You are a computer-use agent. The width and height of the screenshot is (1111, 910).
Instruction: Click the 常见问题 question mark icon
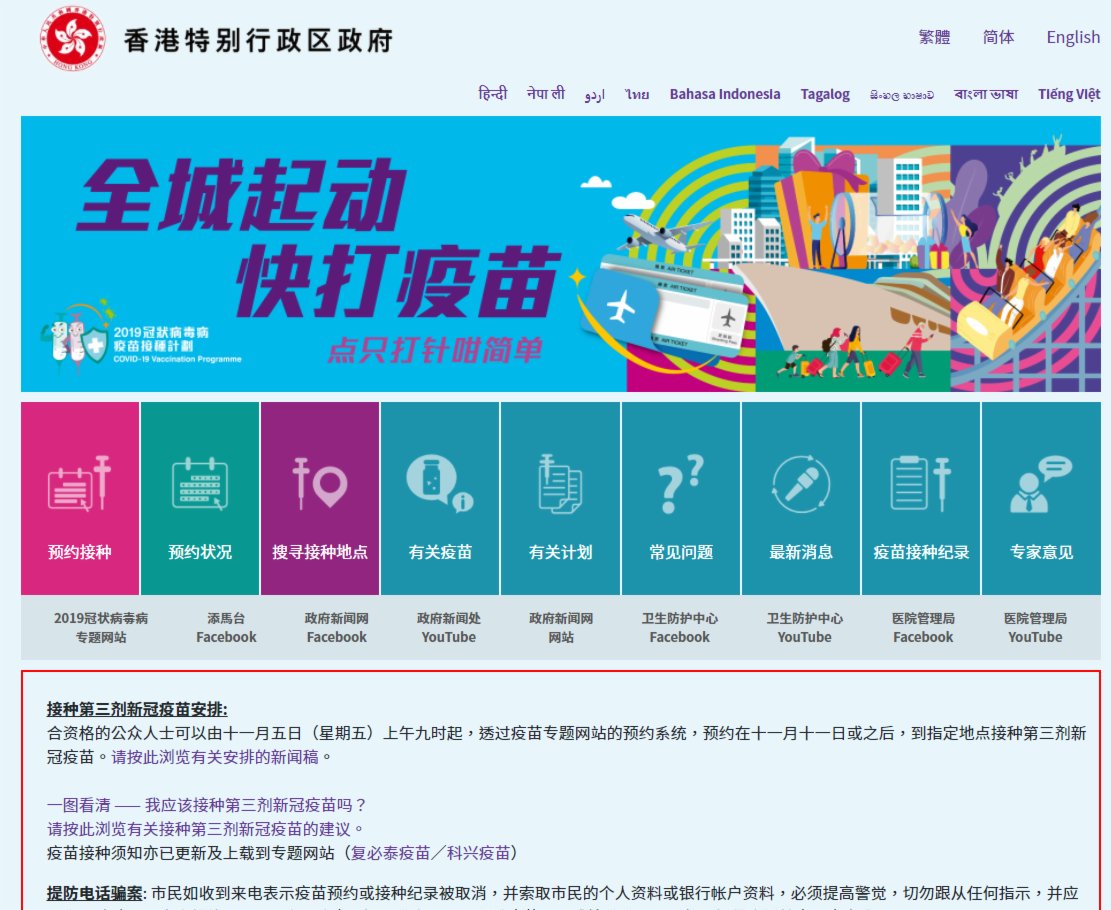click(681, 485)
